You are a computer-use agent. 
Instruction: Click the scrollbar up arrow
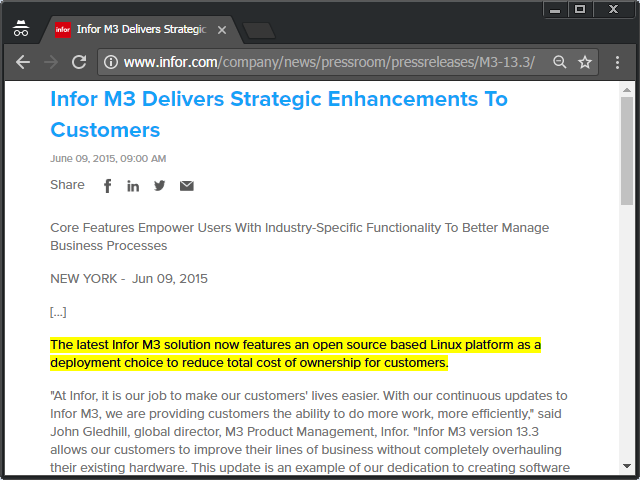[x=627, y=89]
